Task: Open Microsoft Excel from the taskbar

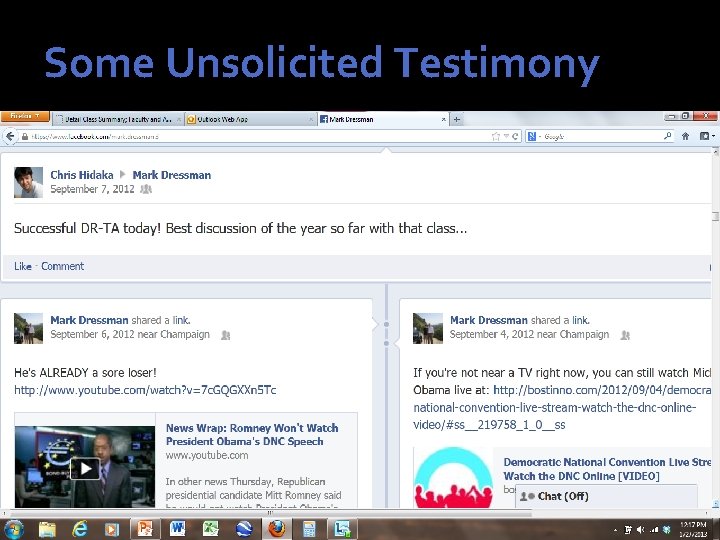Action: pos(210,529)
